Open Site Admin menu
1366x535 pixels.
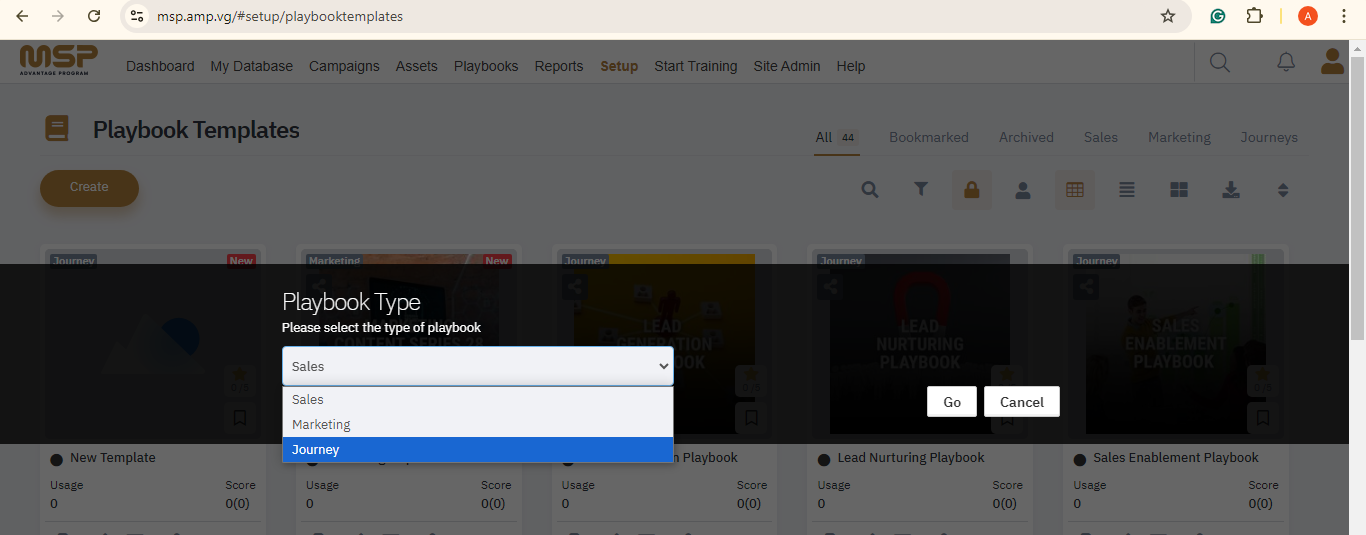pyautogui.click(x=787, y=66)
